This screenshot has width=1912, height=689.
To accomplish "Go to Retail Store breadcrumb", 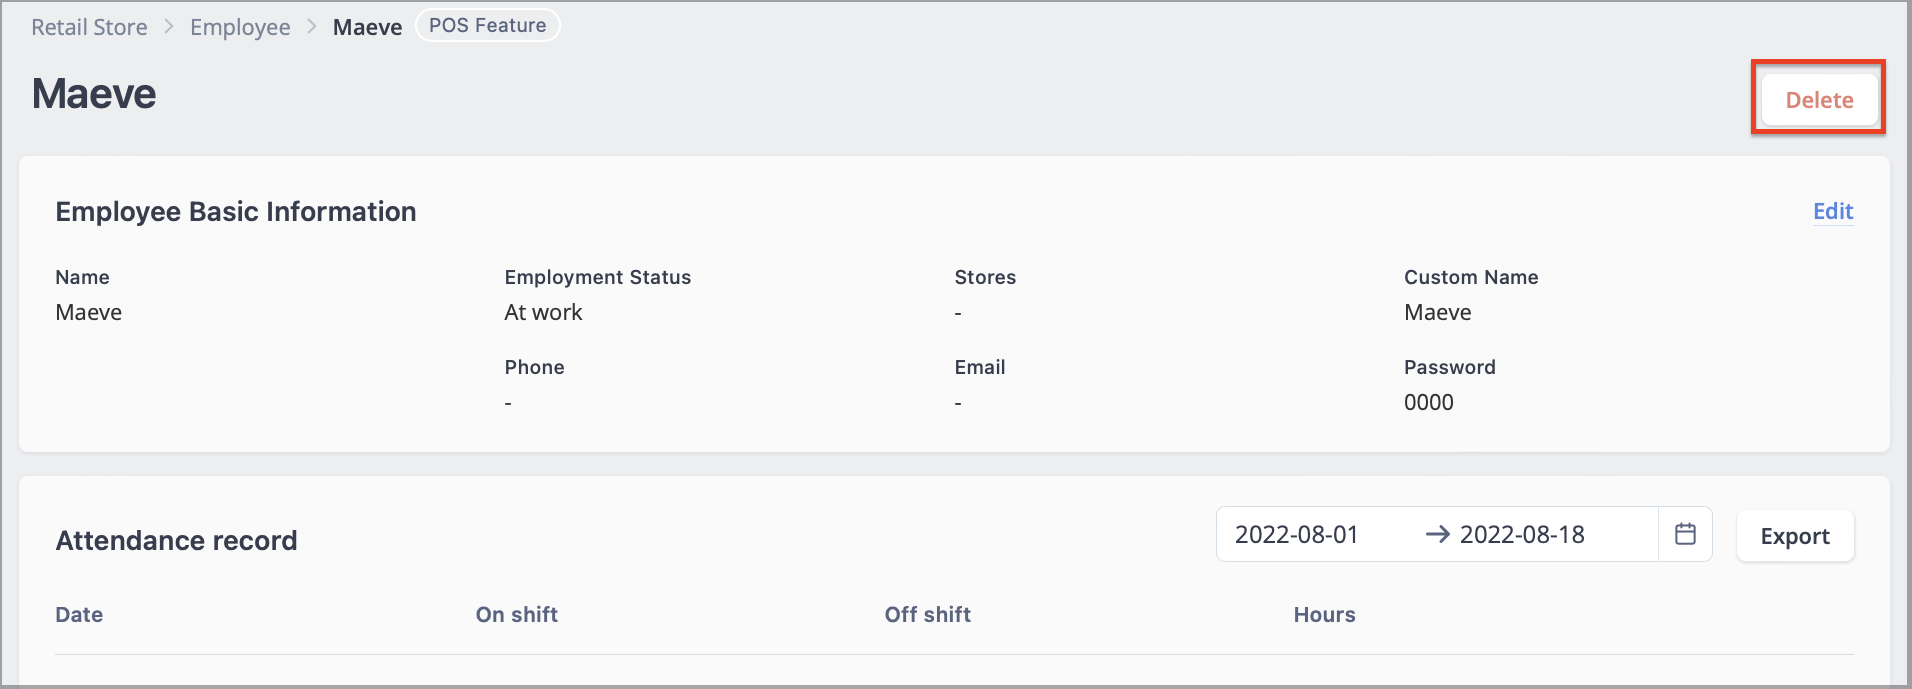I will click(89, 27).
